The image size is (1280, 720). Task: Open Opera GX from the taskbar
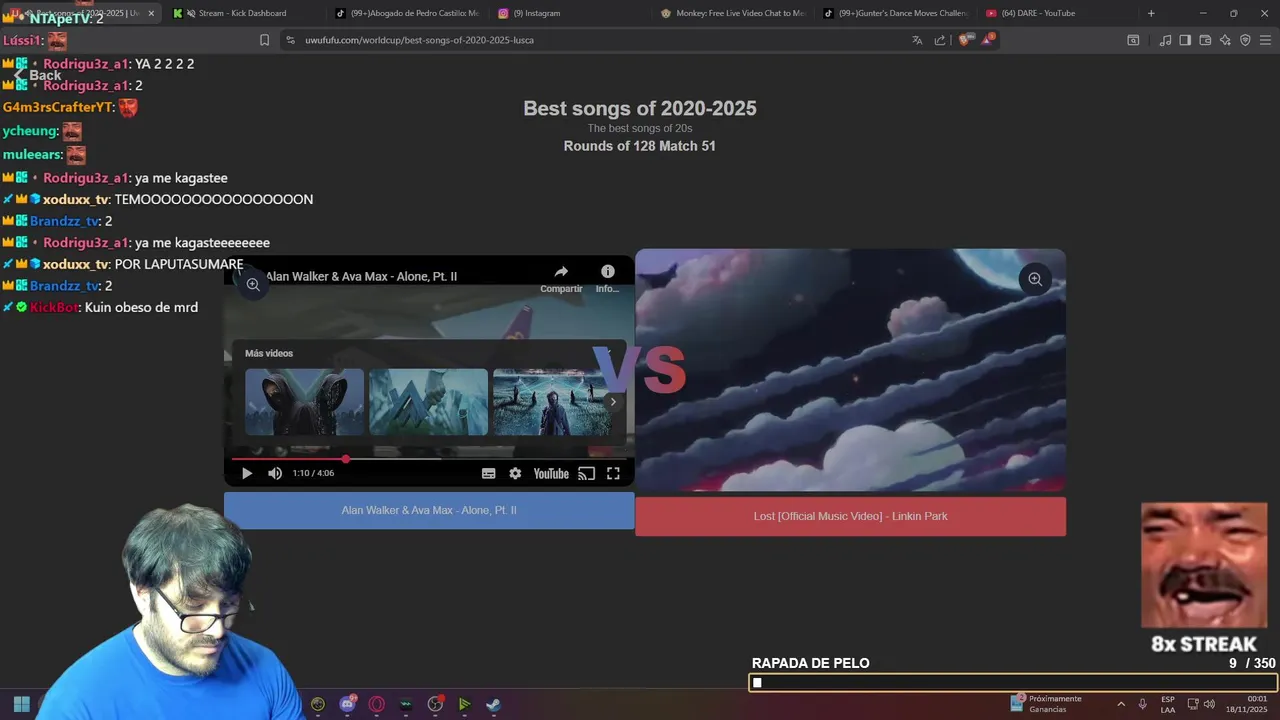click(377, 704)
